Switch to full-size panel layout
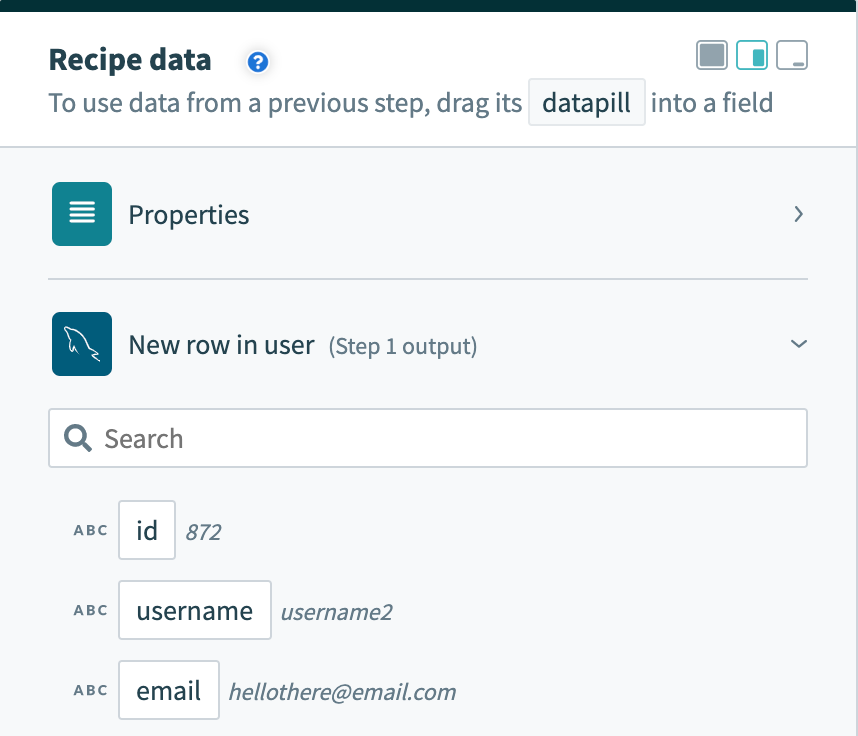This screenshot has width=858, height=736. click(x=712, y=56)
